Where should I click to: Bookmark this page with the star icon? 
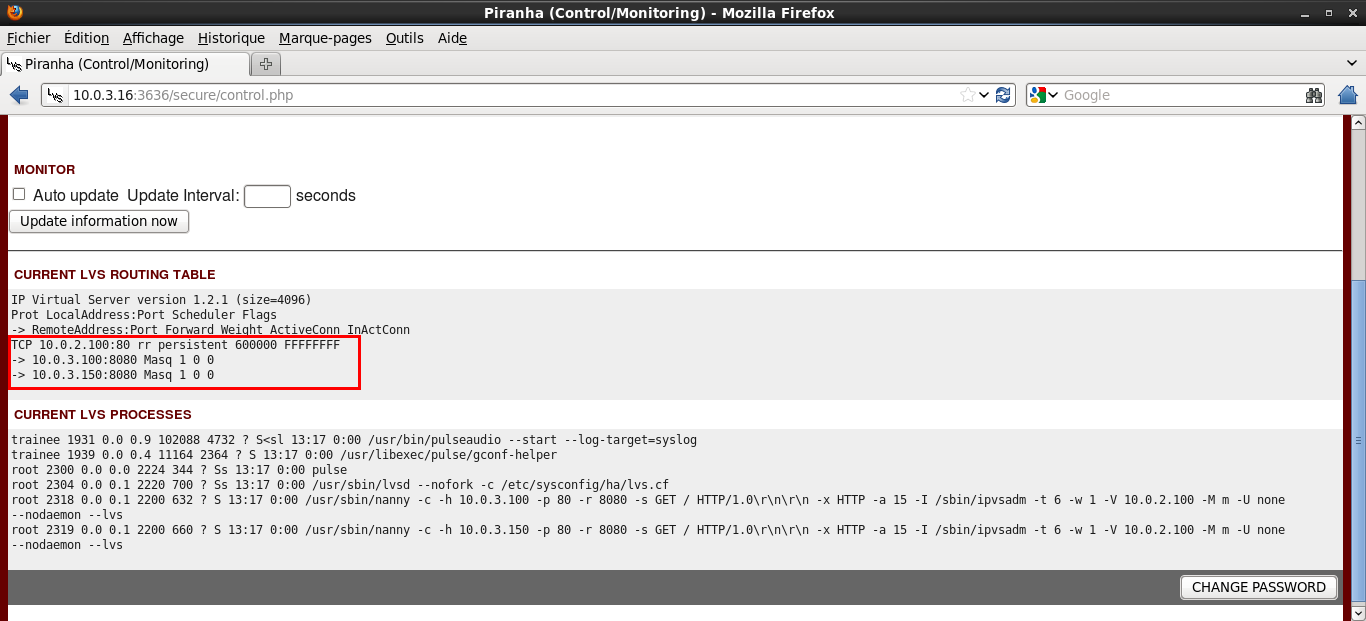point(967,95)
